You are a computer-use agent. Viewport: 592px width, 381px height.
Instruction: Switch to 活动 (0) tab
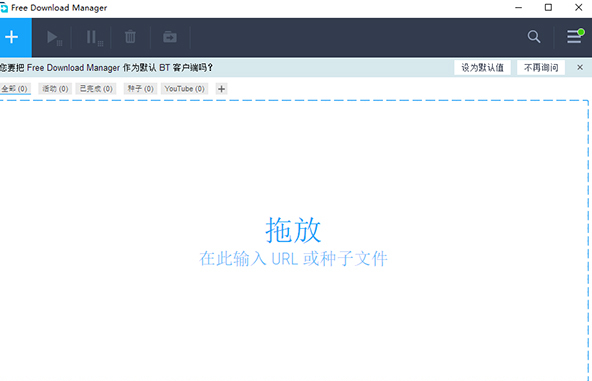(55, 89)
